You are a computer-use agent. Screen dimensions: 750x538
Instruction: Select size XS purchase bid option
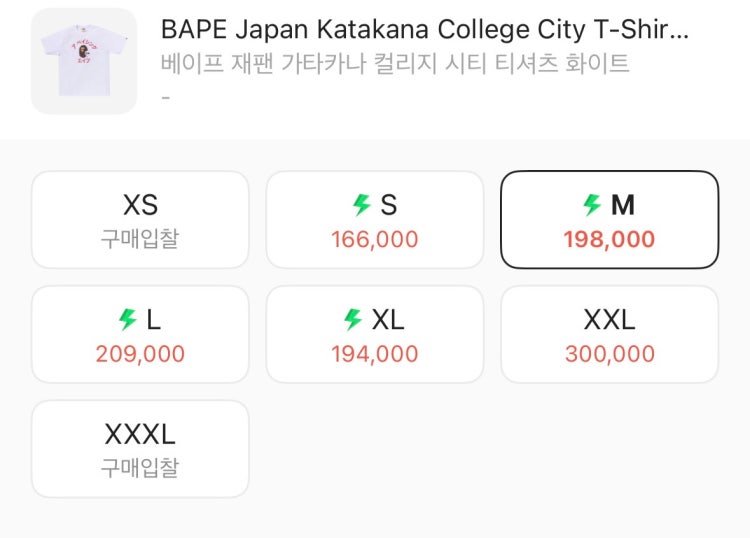coord(140,220)
